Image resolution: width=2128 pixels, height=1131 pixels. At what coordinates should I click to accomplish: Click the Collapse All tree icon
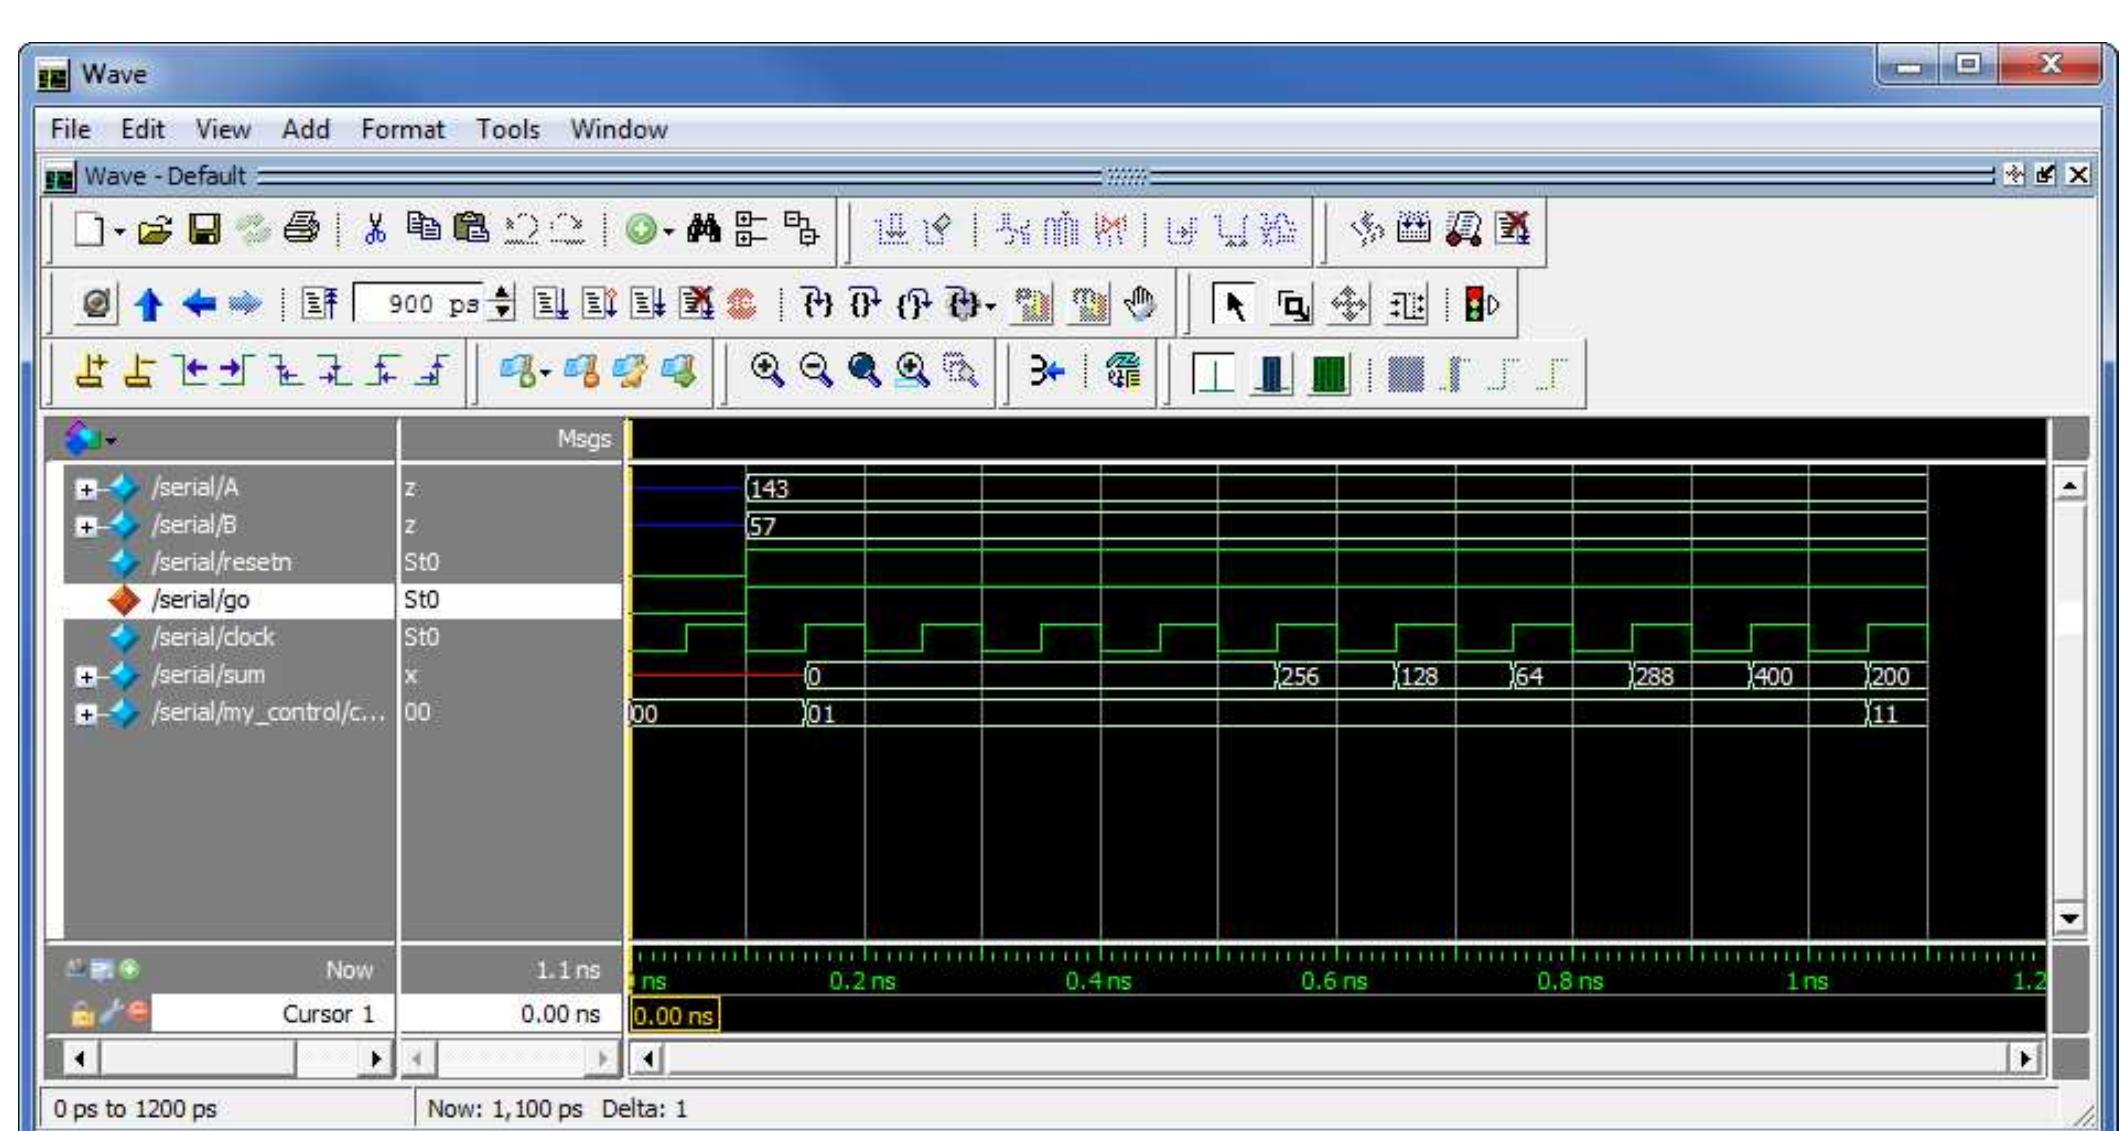pyautogui.click(x=801, y=229)
